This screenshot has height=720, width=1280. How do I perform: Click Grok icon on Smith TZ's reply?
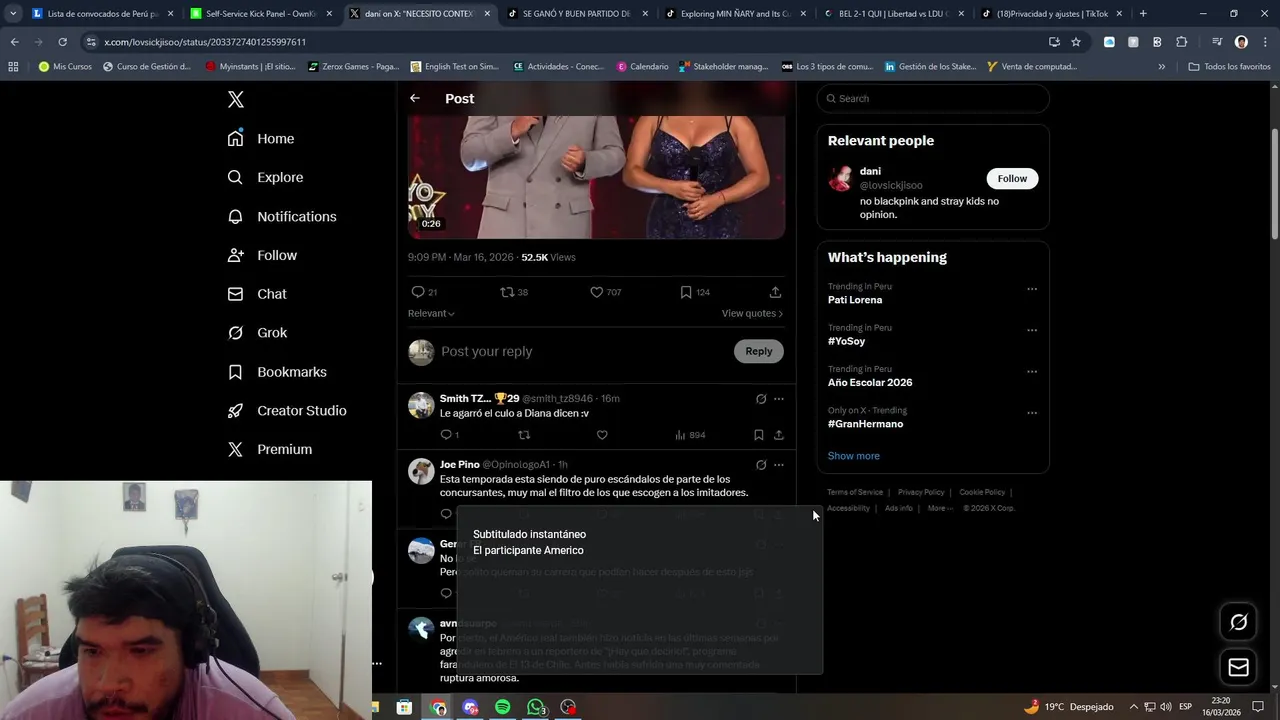(761, 399)
